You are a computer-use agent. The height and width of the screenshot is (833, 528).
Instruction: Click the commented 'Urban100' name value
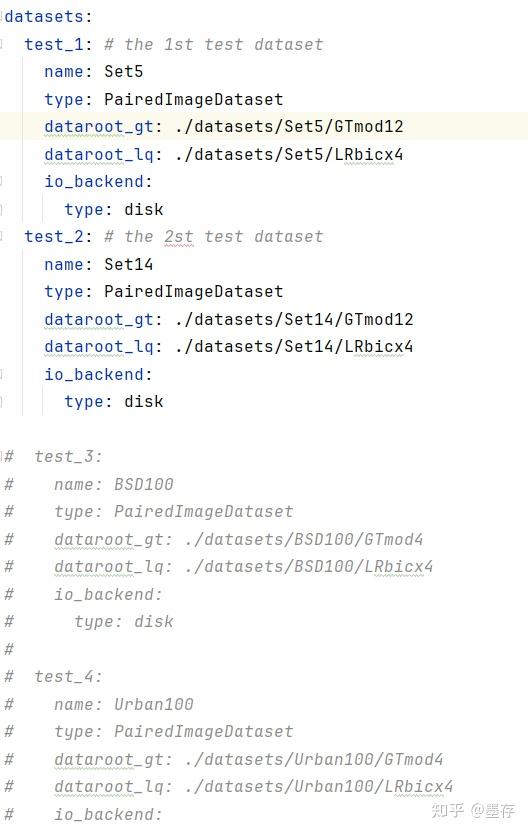(x=154, y=704)
